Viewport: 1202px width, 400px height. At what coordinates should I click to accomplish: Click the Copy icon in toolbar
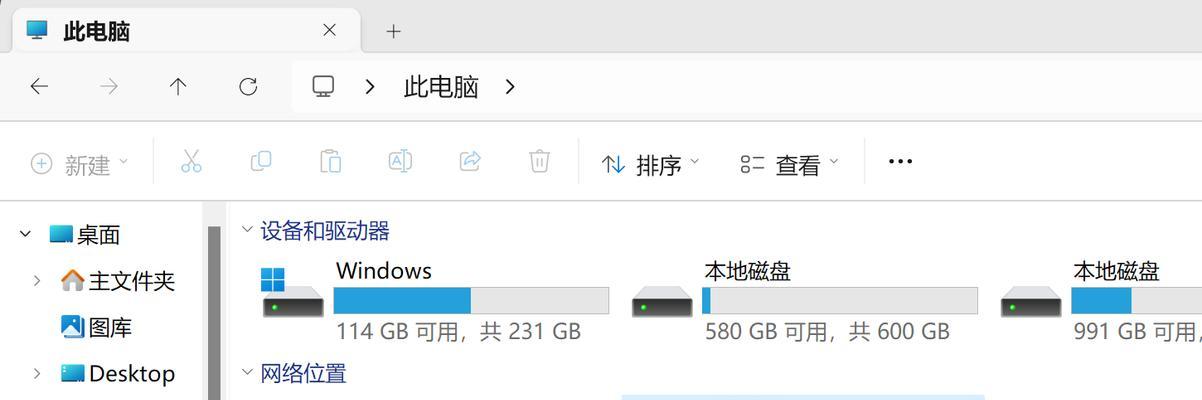coord(261,161)
